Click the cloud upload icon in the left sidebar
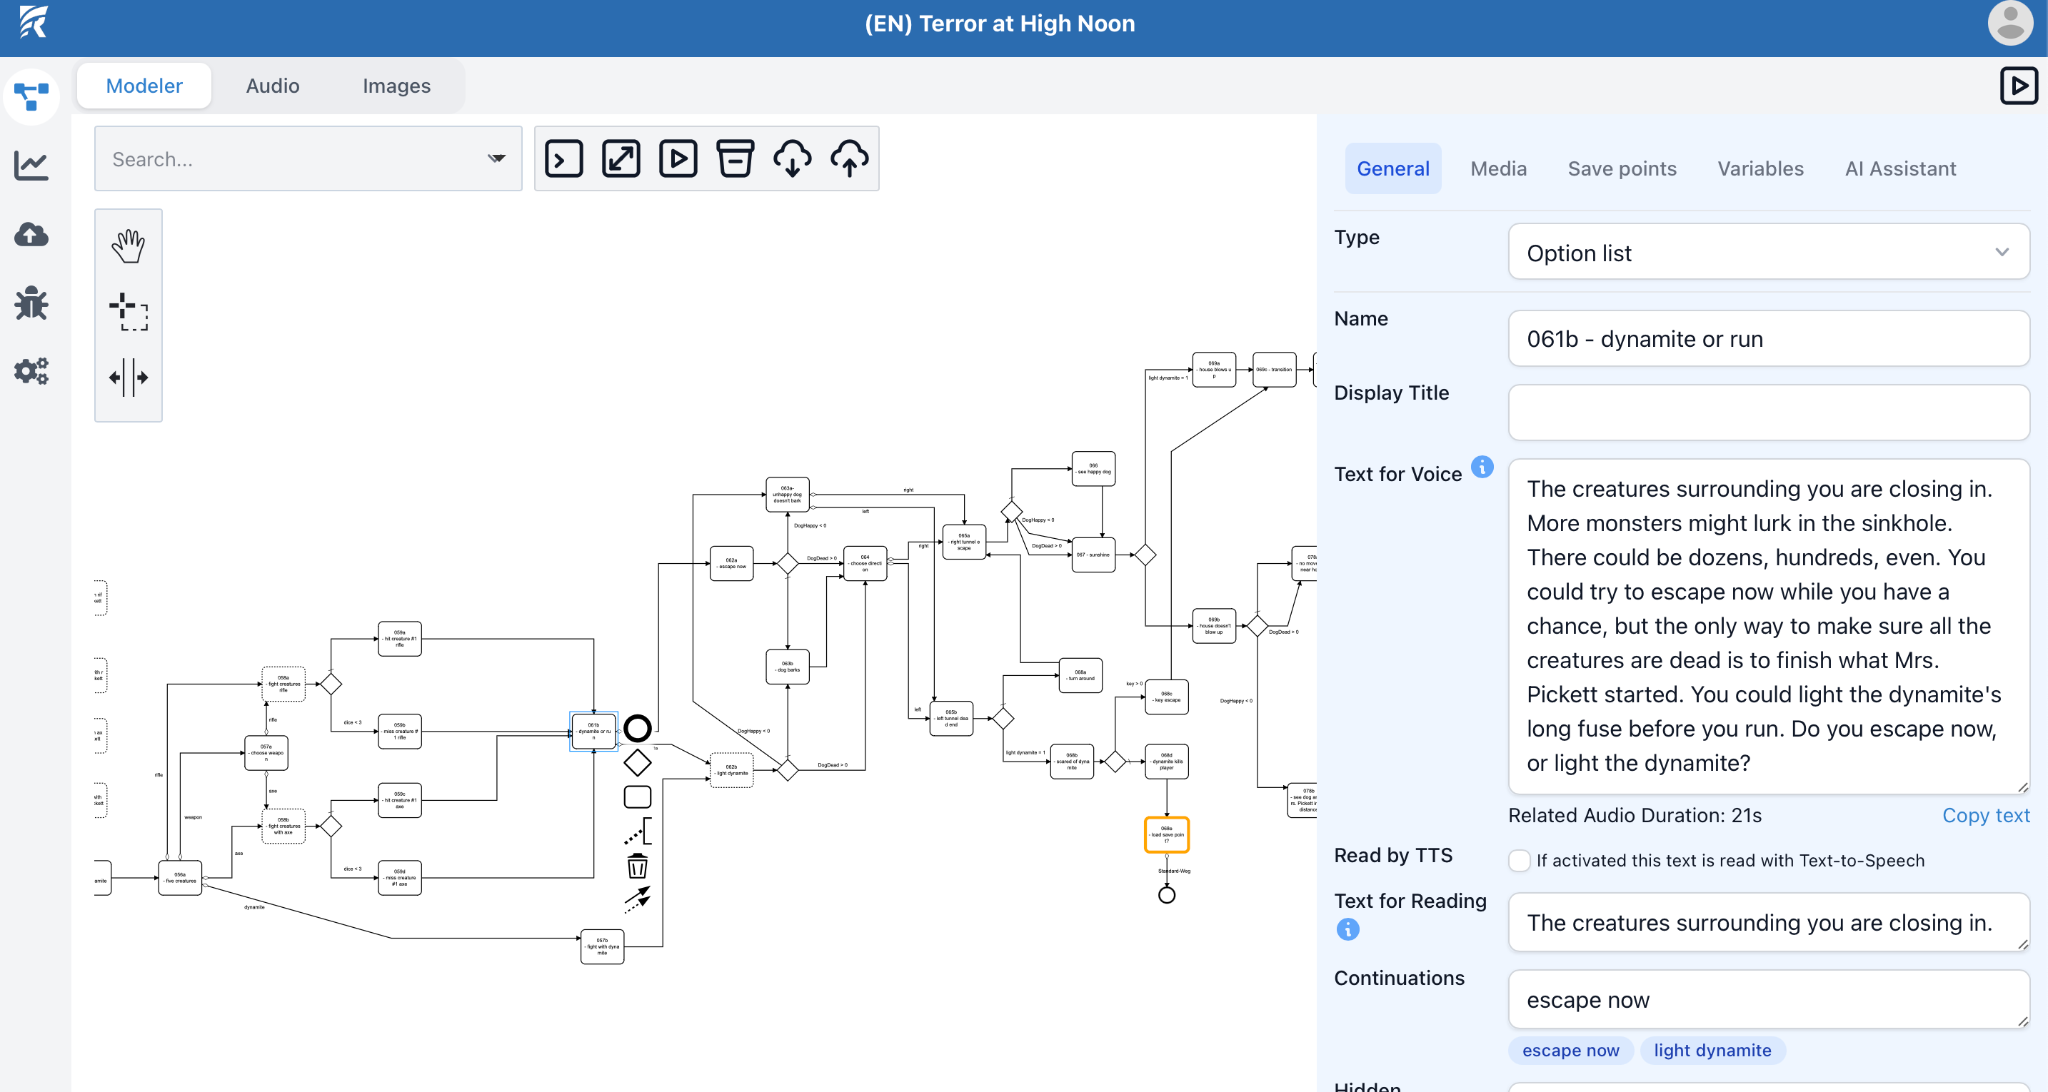 coord(32,234)
